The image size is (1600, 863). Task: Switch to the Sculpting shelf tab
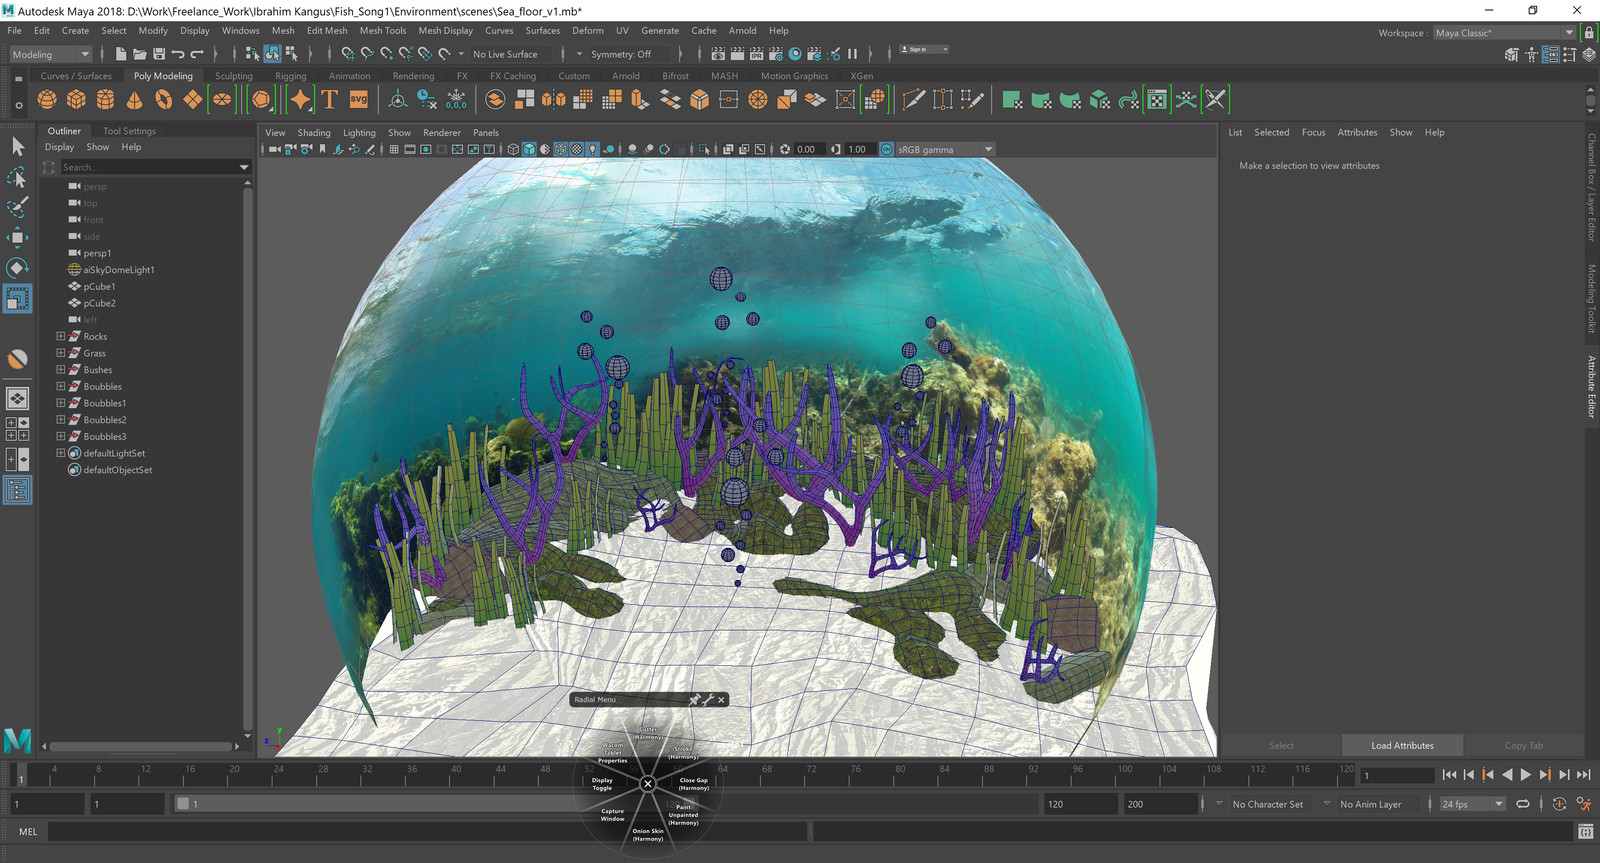(234, 76)
